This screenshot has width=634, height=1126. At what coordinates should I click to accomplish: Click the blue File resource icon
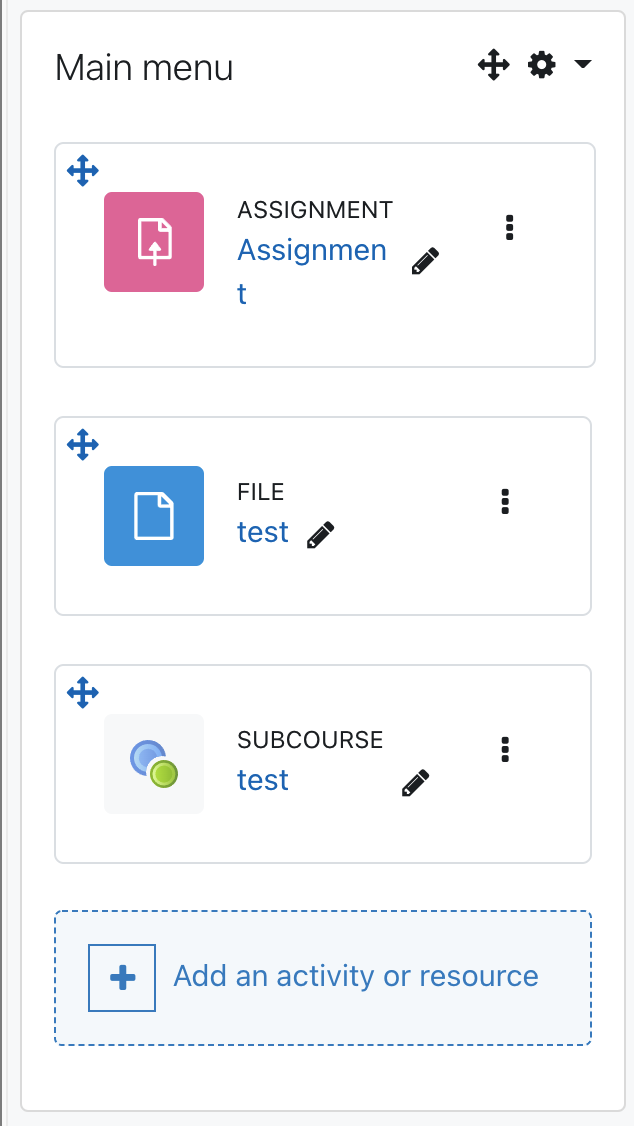[154, 516]
